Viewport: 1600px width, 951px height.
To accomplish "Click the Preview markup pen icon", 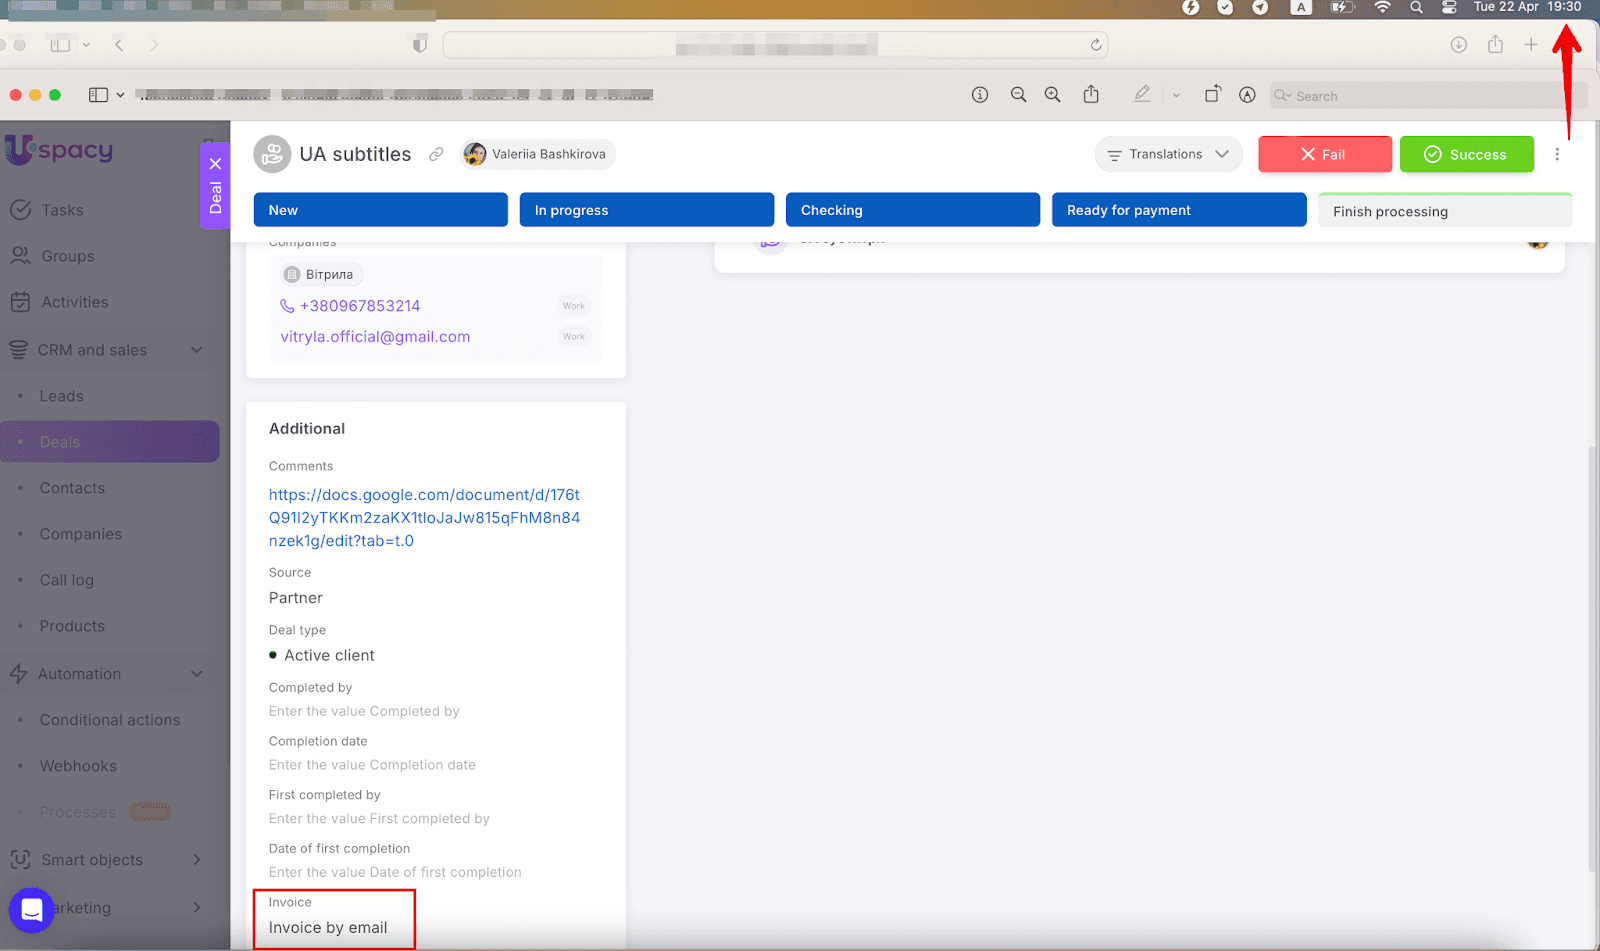I will pos(1141,95).
